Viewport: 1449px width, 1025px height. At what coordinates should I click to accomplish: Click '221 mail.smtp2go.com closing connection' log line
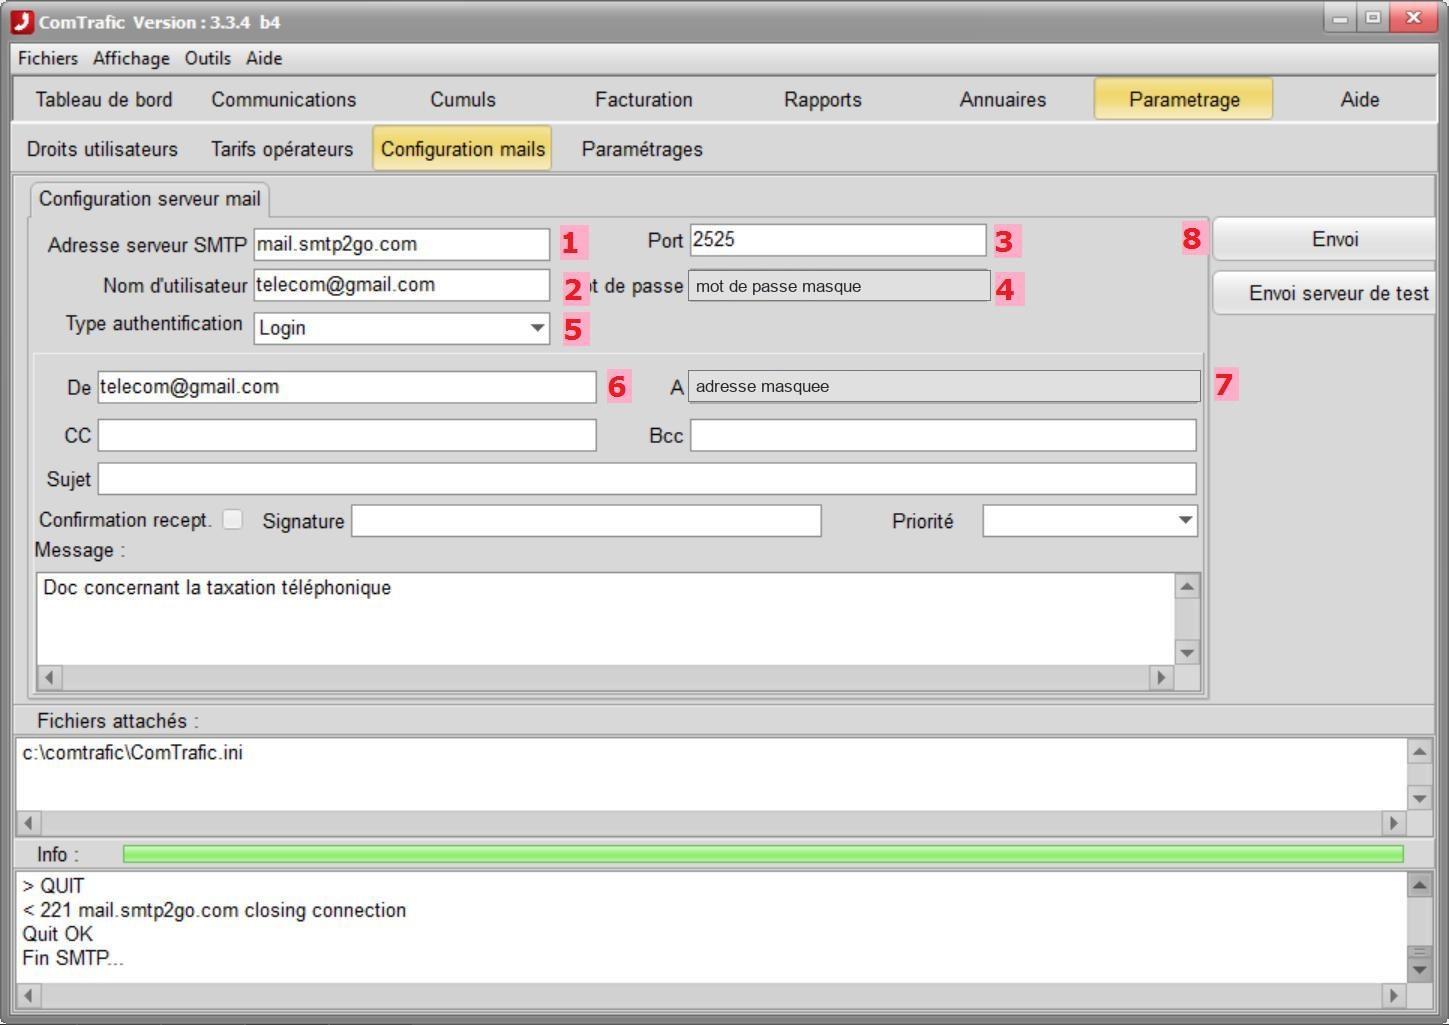(x=214, y=910)
